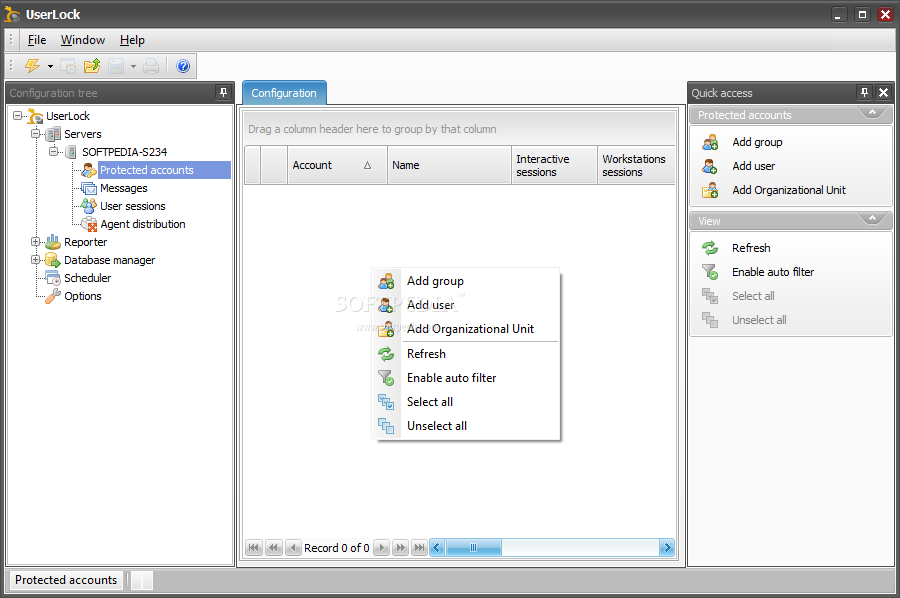
Task: Choose Enable auto filter in context menu
Action: (466, 378)
